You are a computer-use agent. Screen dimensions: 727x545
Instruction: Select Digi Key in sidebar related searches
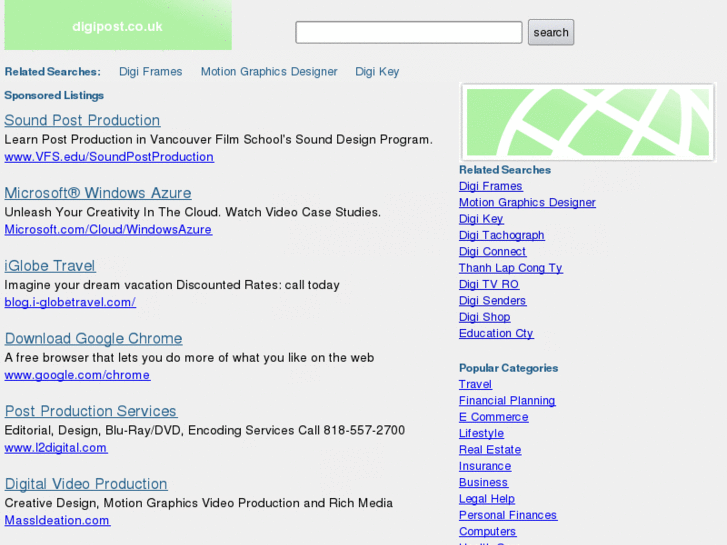click(x=481, y=219)
